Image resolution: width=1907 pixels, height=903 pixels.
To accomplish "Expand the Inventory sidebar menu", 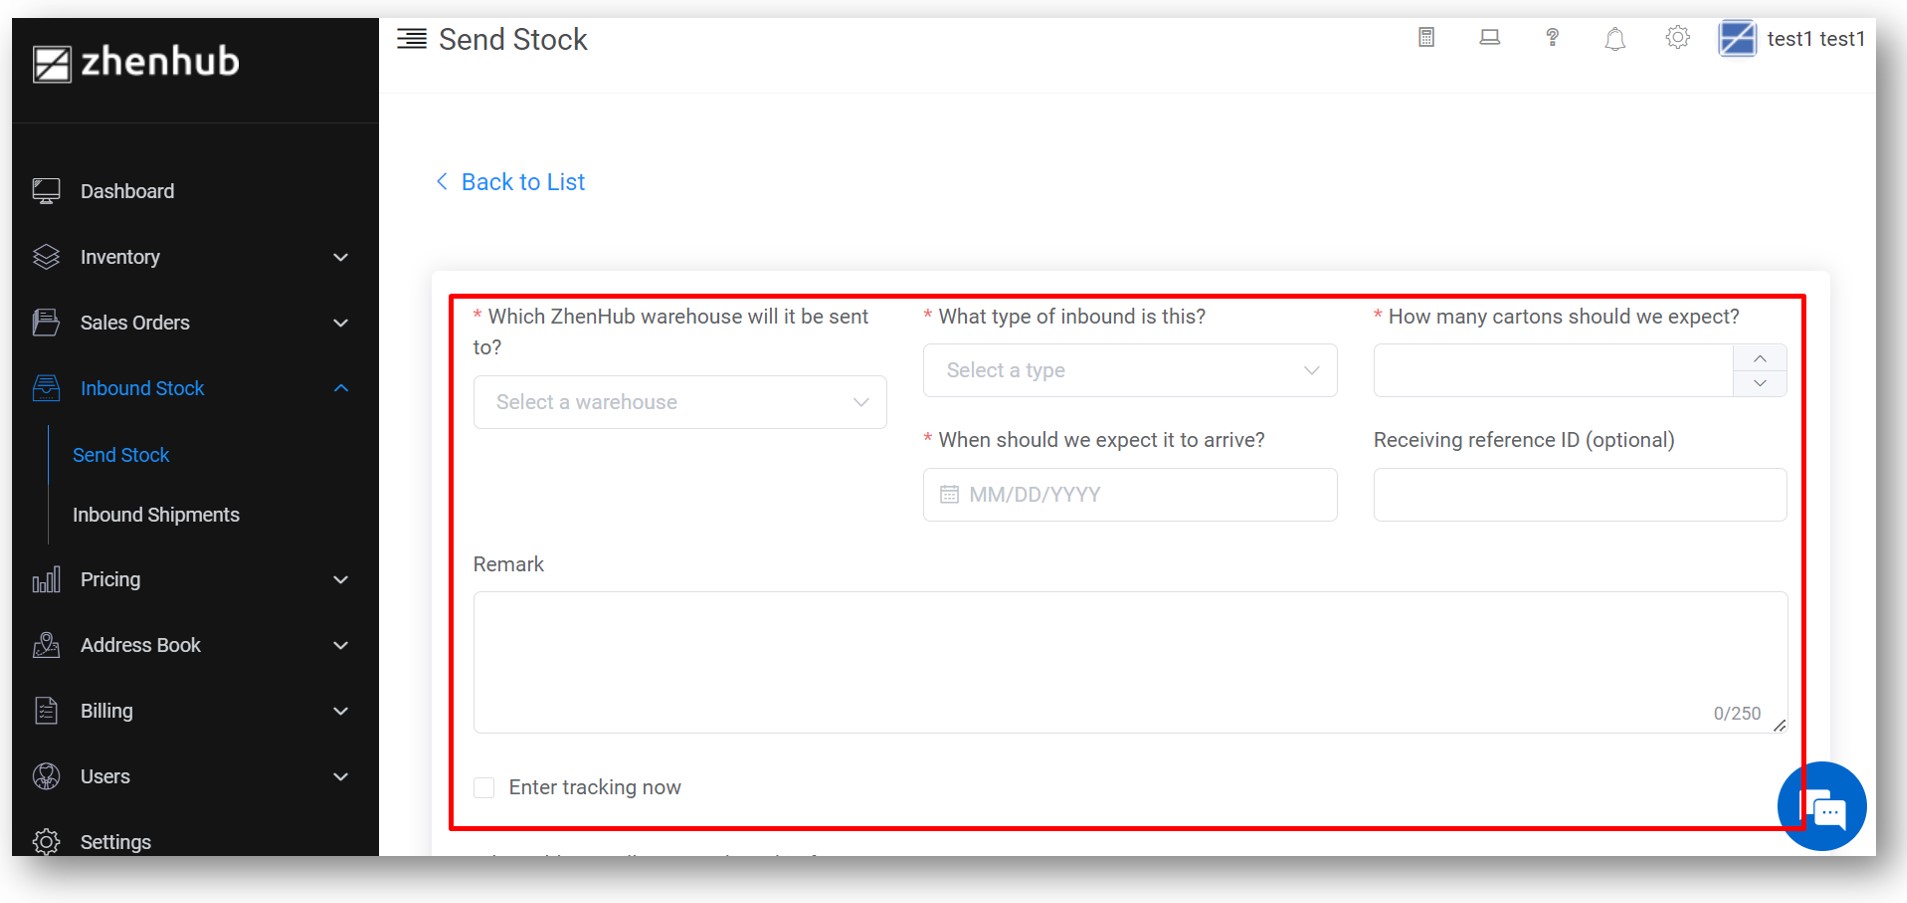I will [190, 257].
